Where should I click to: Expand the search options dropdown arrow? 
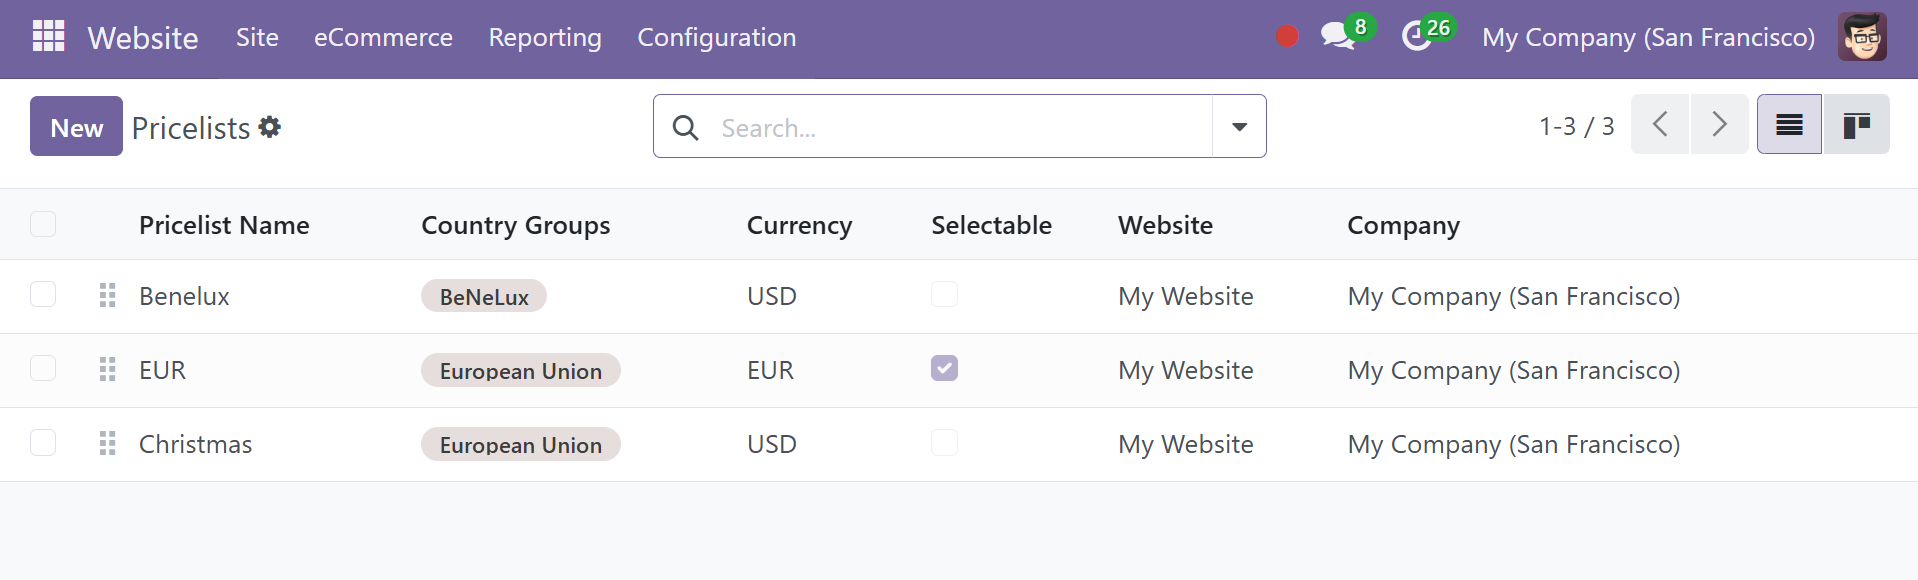[x=1239, y=127]
